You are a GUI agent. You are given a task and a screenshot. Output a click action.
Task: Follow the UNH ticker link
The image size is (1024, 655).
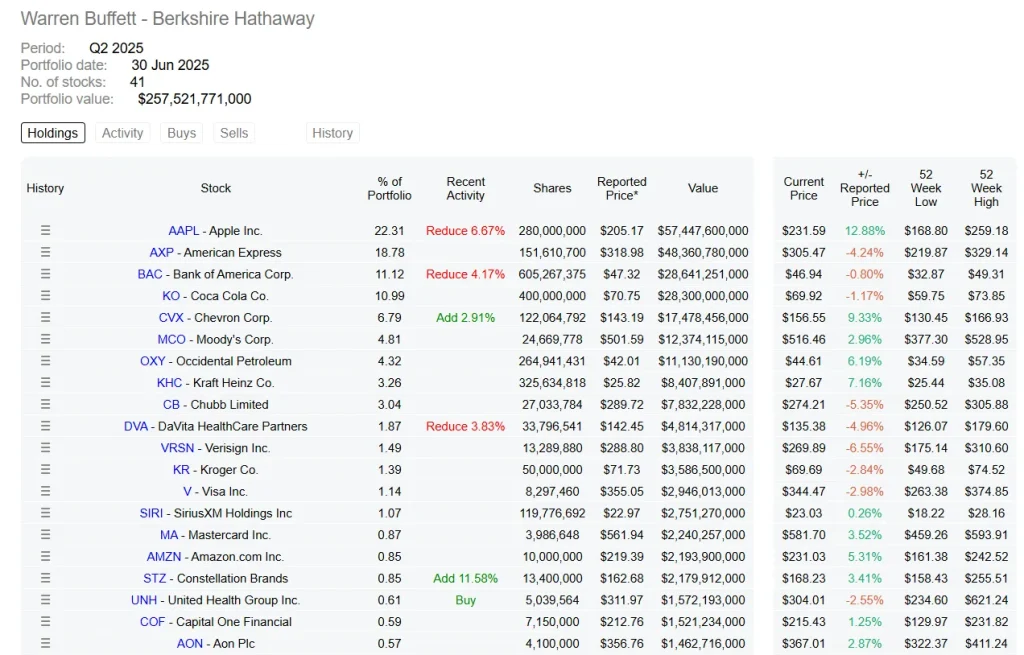tap(144, 599)
